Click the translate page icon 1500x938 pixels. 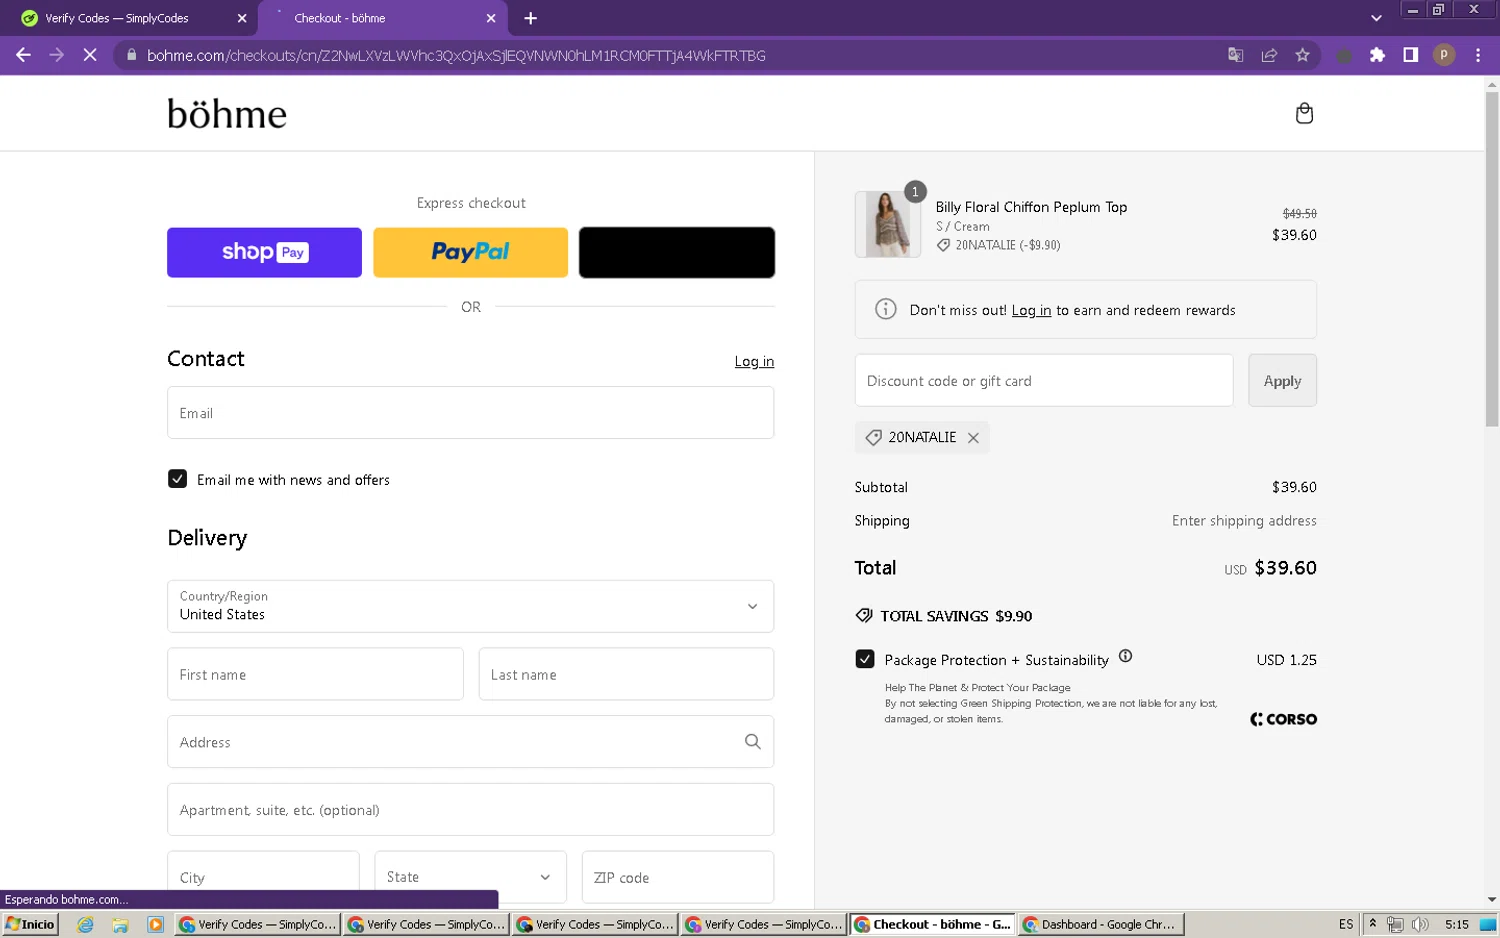[1236, 55]
